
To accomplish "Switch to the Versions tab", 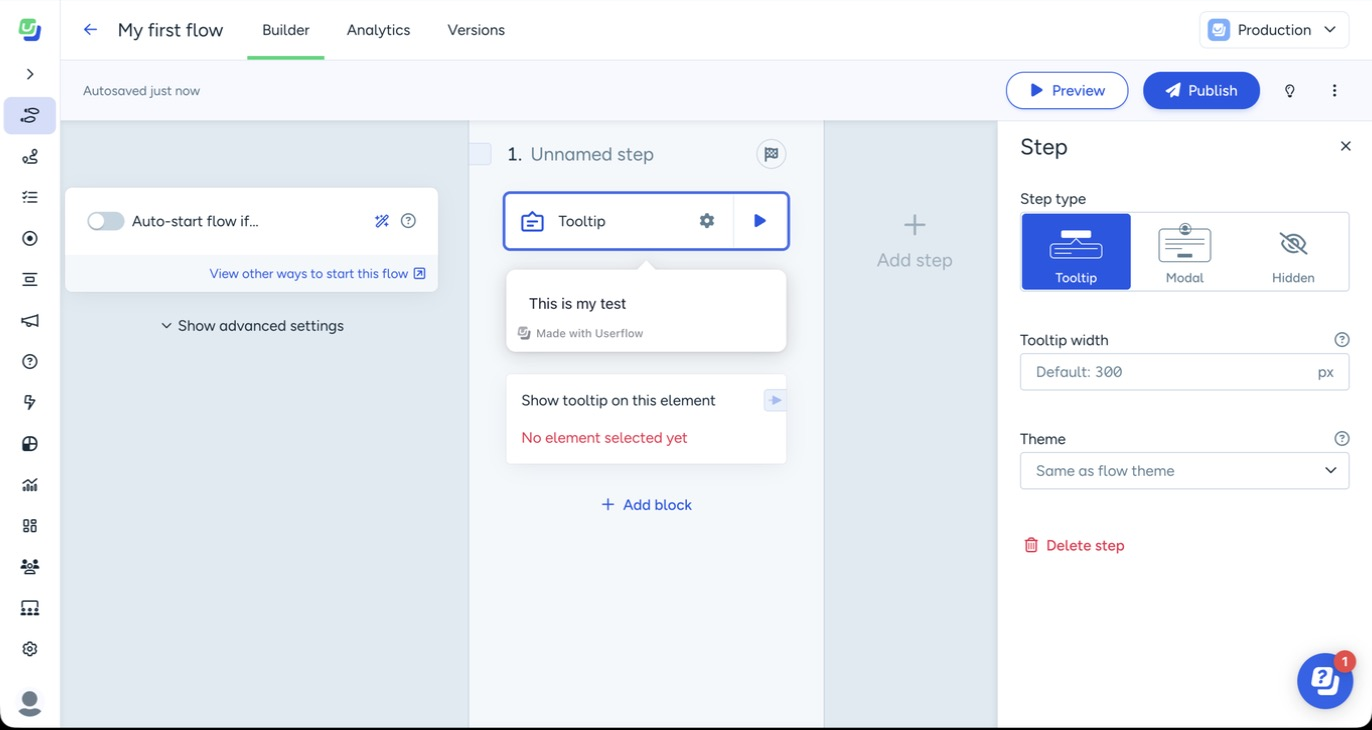I will click(476, 30).
